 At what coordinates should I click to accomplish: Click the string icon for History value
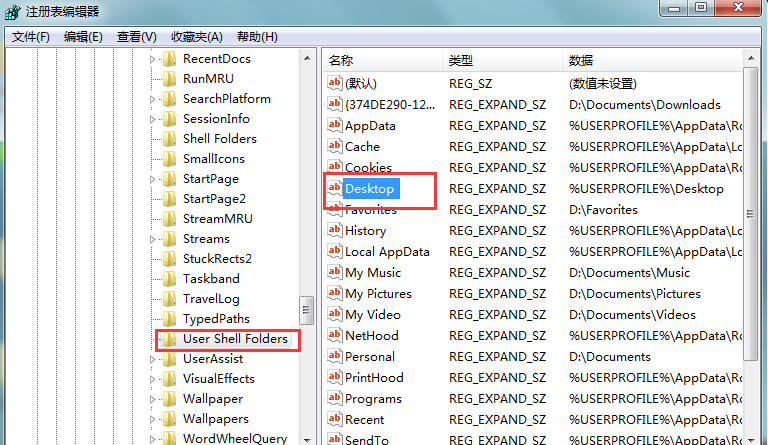coord(335,230)
